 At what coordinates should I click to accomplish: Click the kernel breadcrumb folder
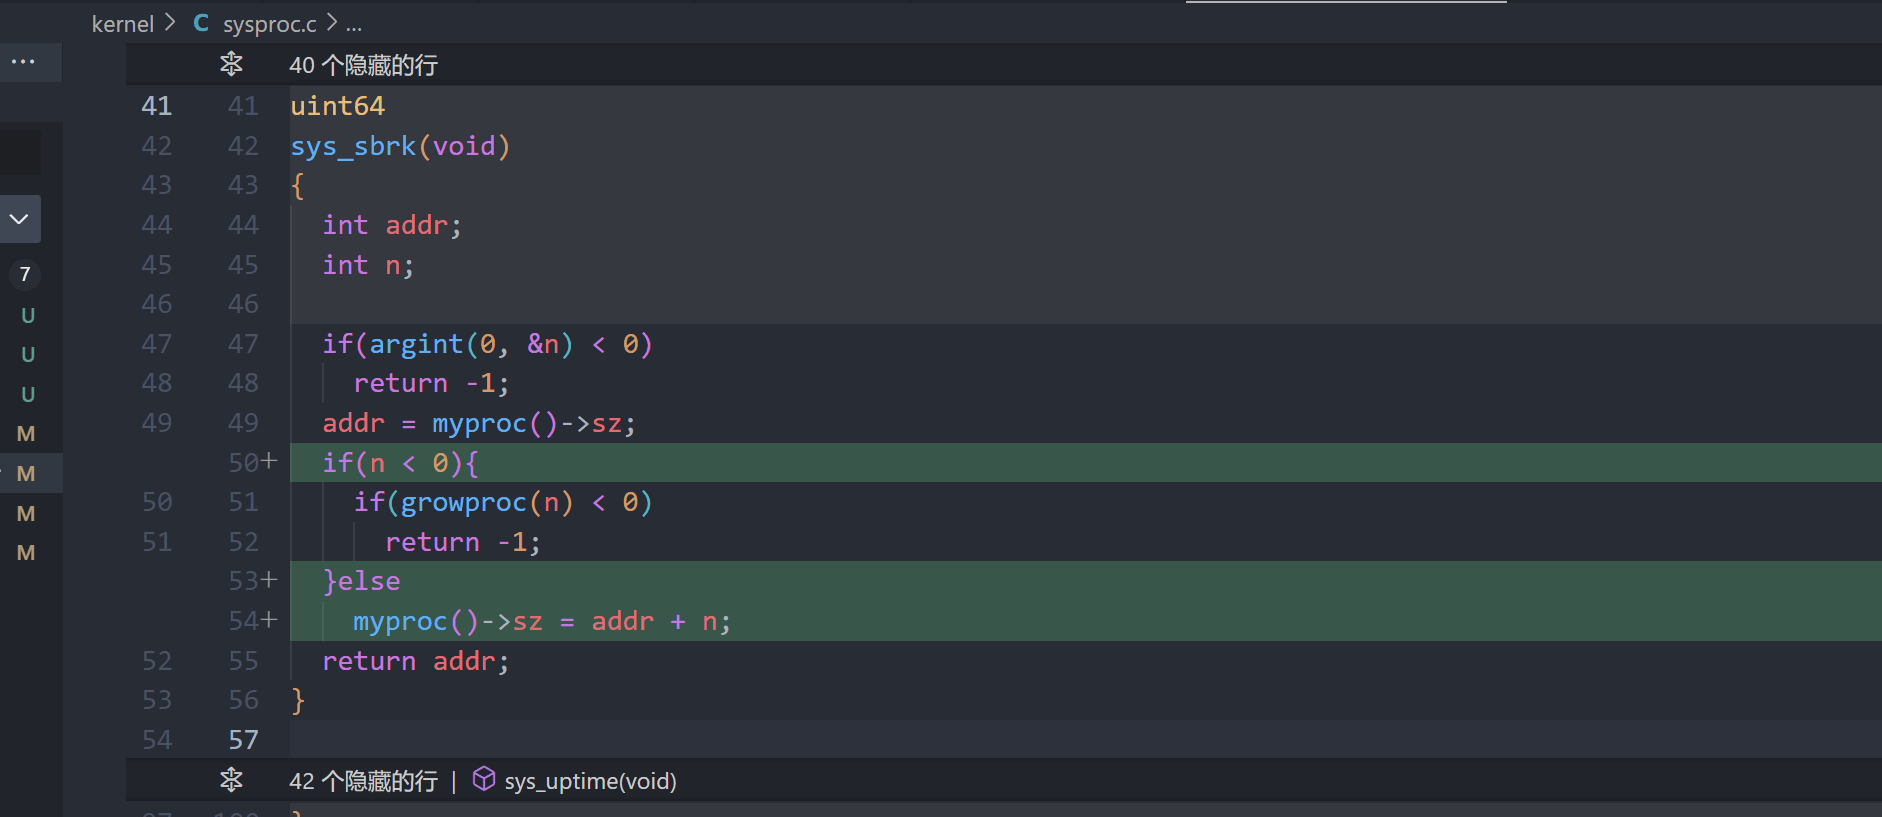point(122,24)
